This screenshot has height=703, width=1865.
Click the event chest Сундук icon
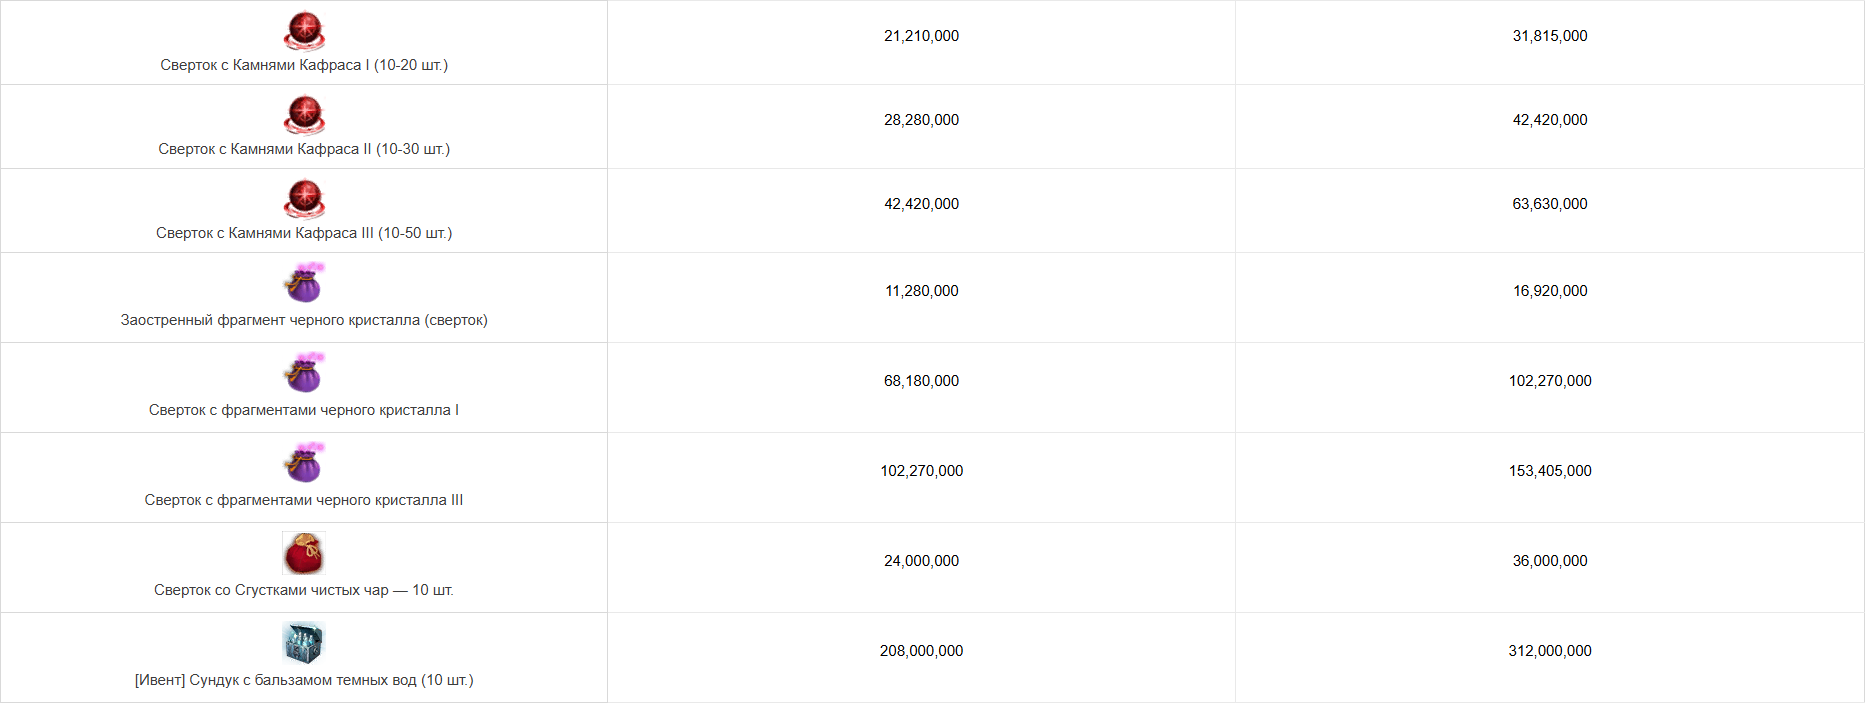304,643
